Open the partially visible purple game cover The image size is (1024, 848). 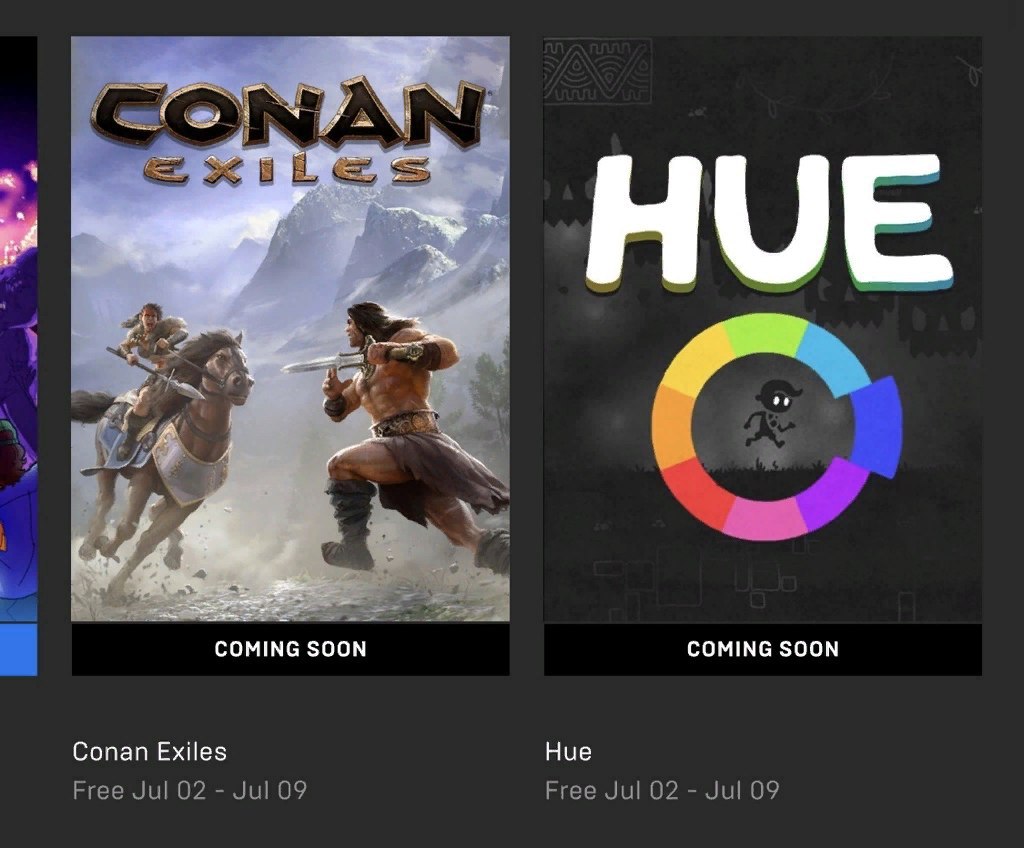[18, 329]
